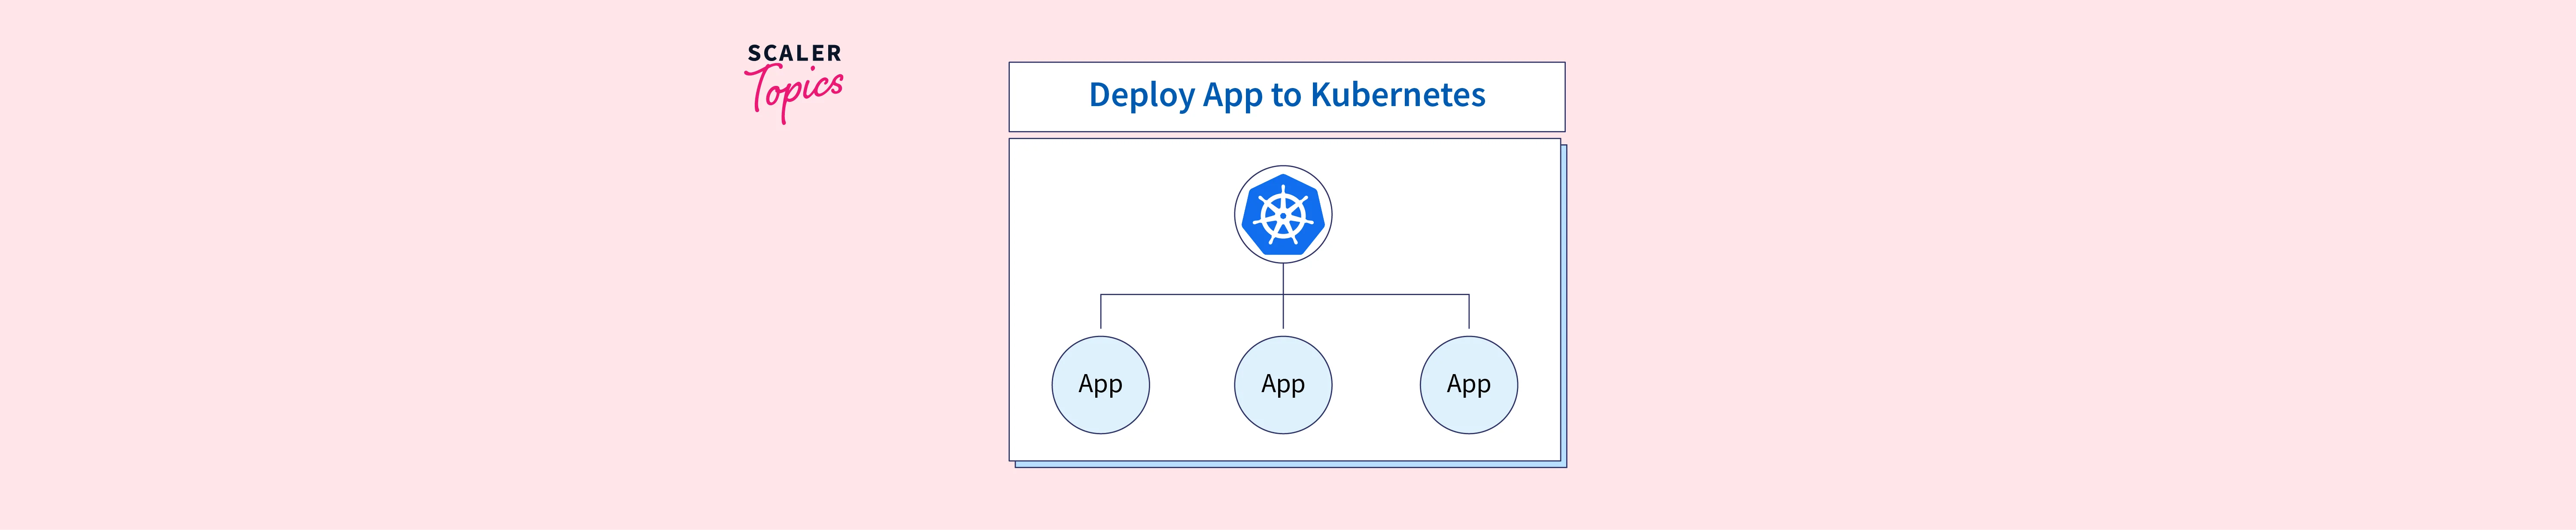Click the word Deploy in the title
This screenshot has width=2576, height=530.
[x=1141, y=95]
